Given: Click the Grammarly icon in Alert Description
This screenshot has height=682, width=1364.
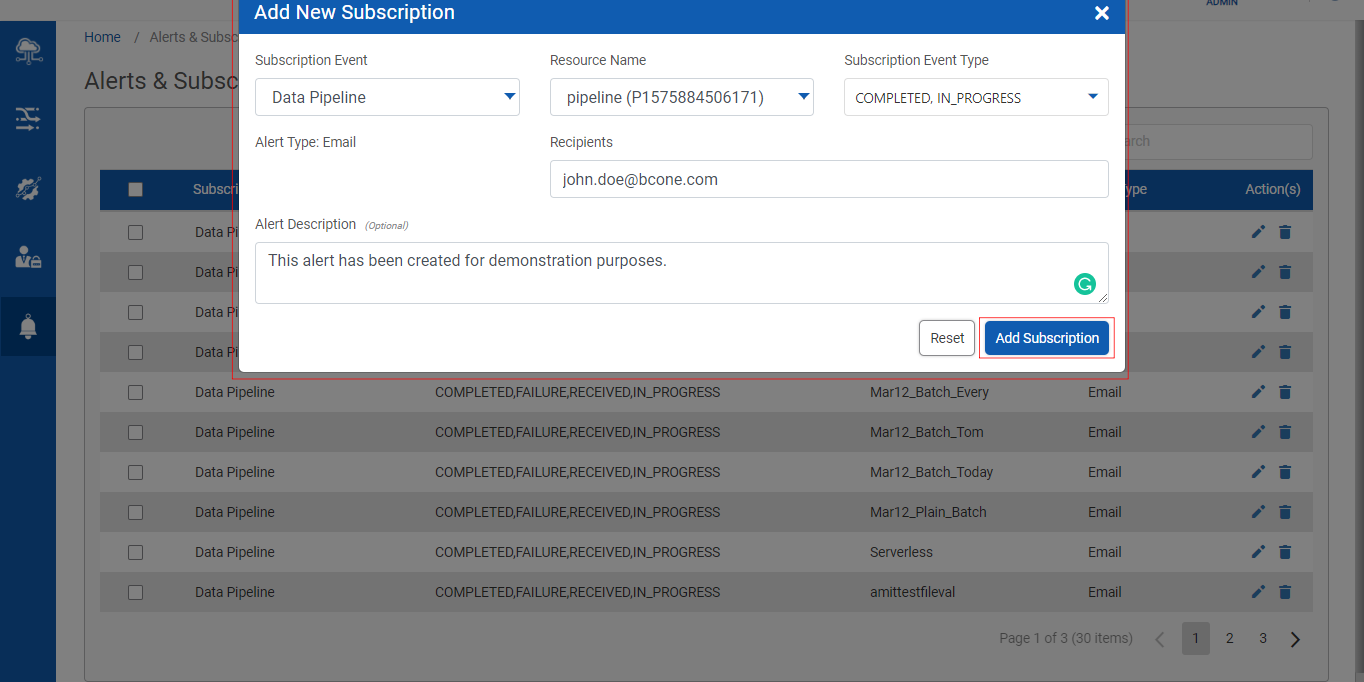Looking at the screenshot, I should click(1085, 284).
